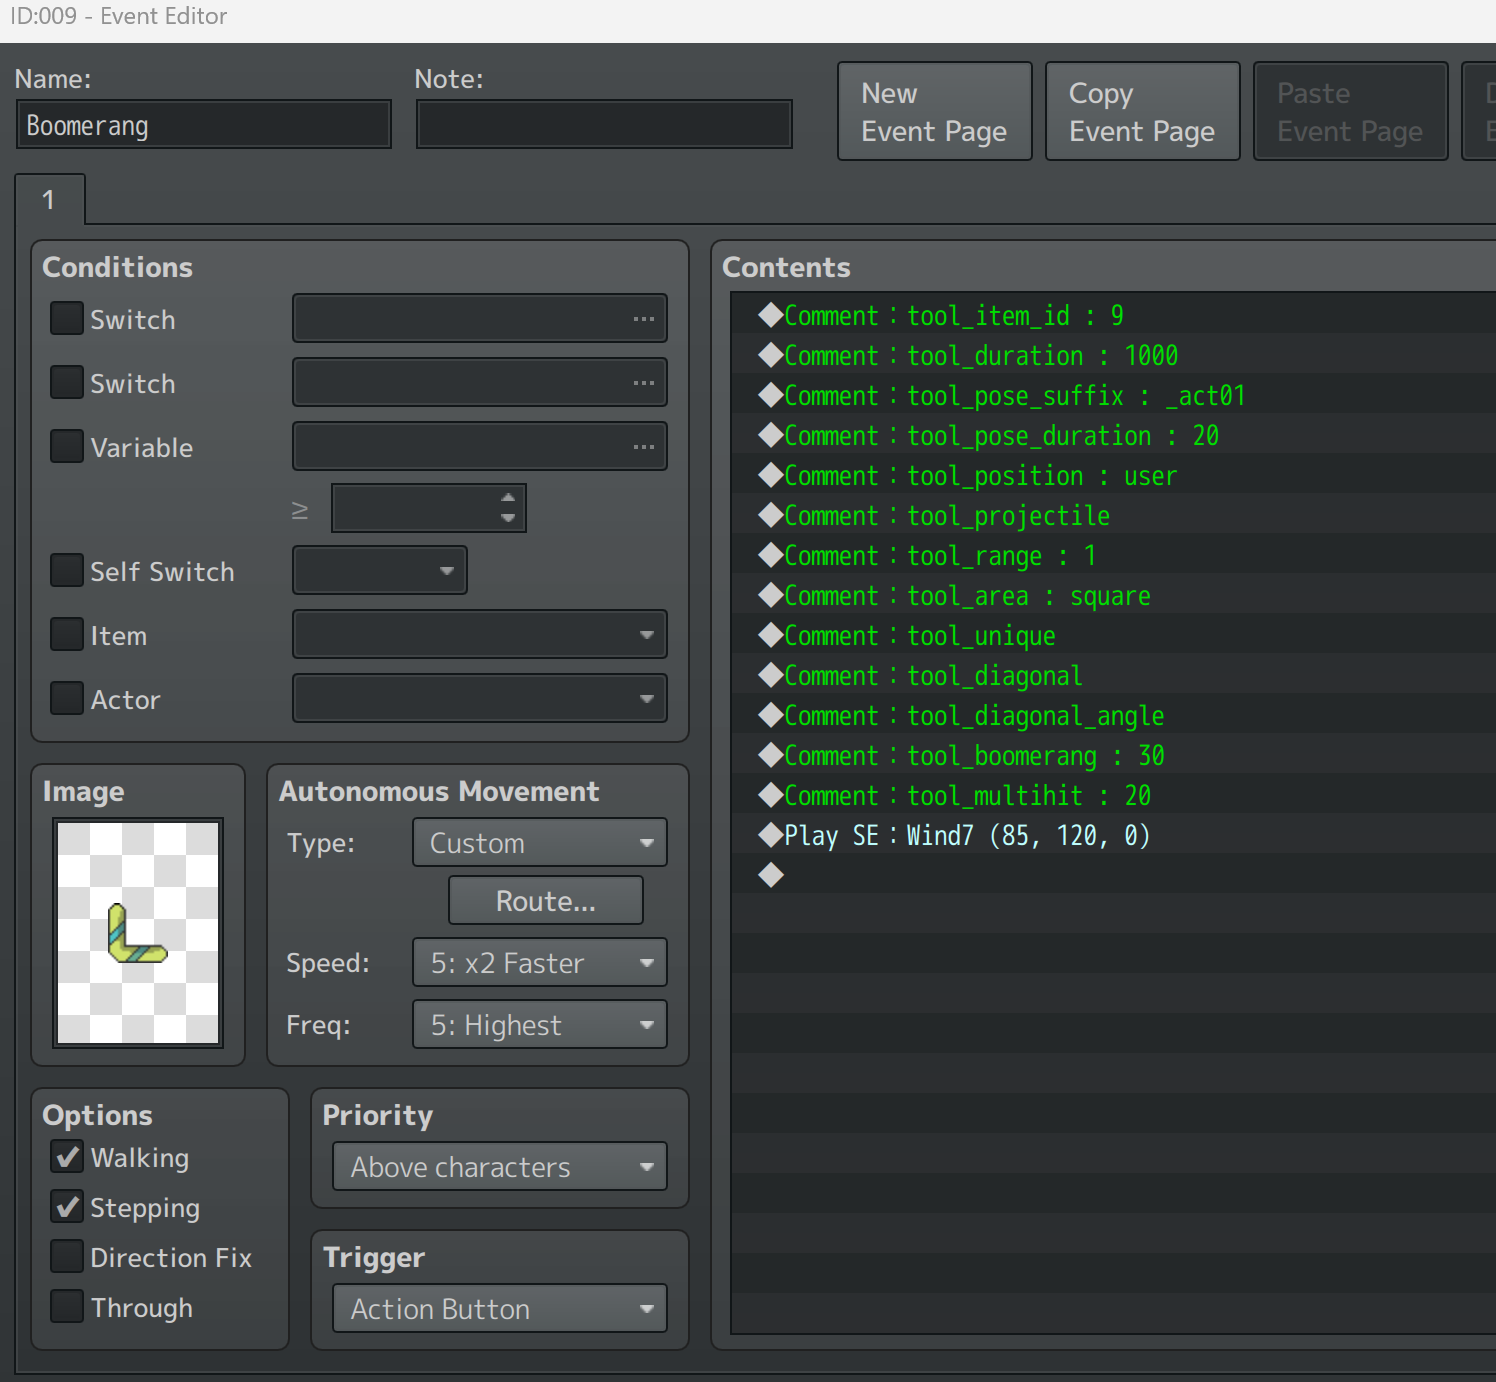Open the Priority dropdown Above characters
This screenshot has height=1382, width=1496.
(500, 1167)
